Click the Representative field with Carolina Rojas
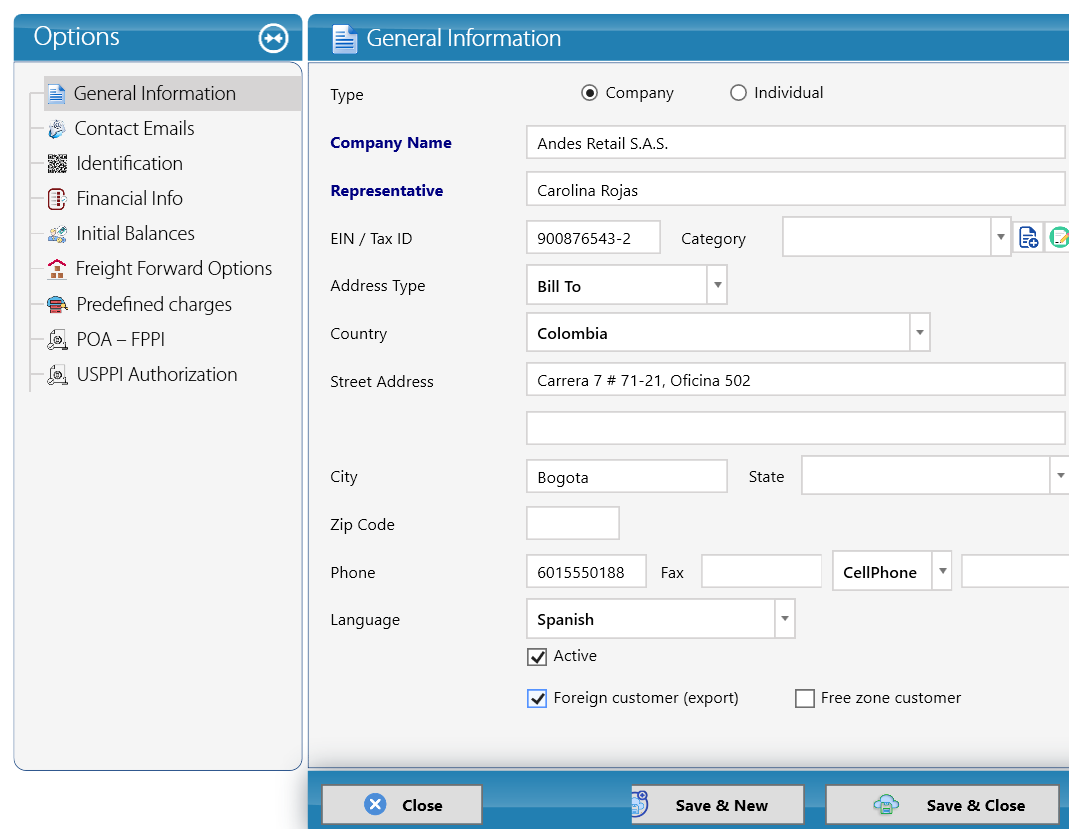Screen dimensions: 1069x829 pyautogui.click(x=796, y=190)
